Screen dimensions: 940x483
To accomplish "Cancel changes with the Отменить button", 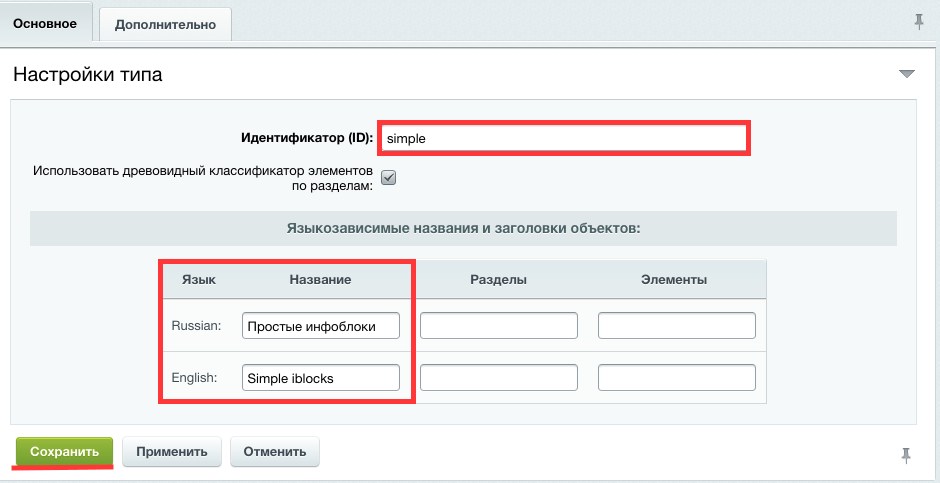I will 275,451.
